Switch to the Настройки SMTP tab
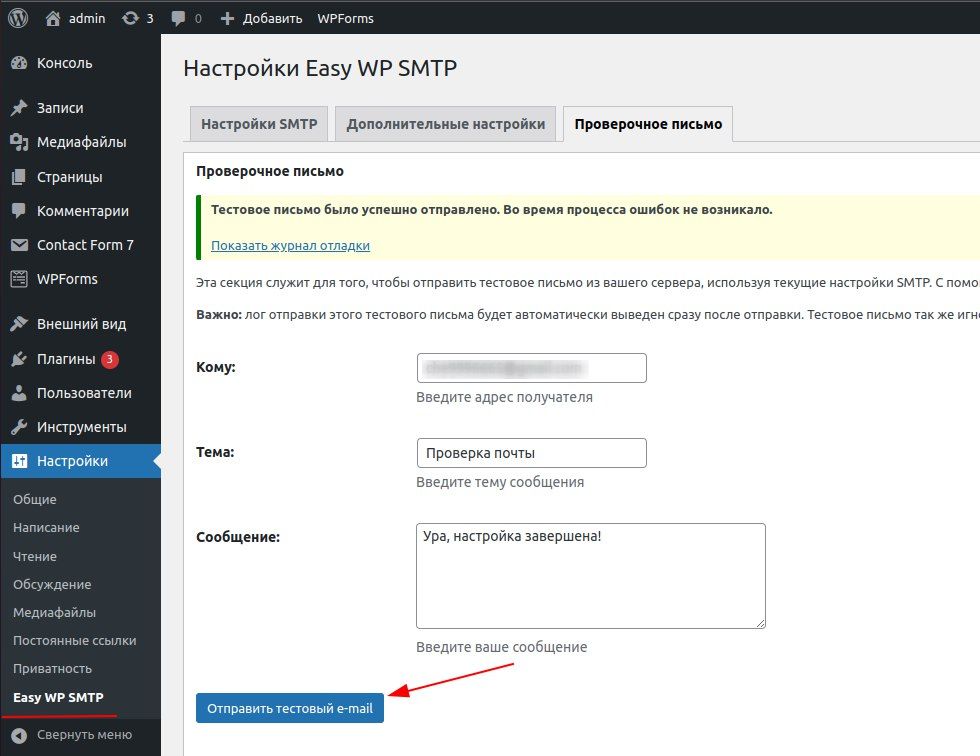 click(259, 124)
